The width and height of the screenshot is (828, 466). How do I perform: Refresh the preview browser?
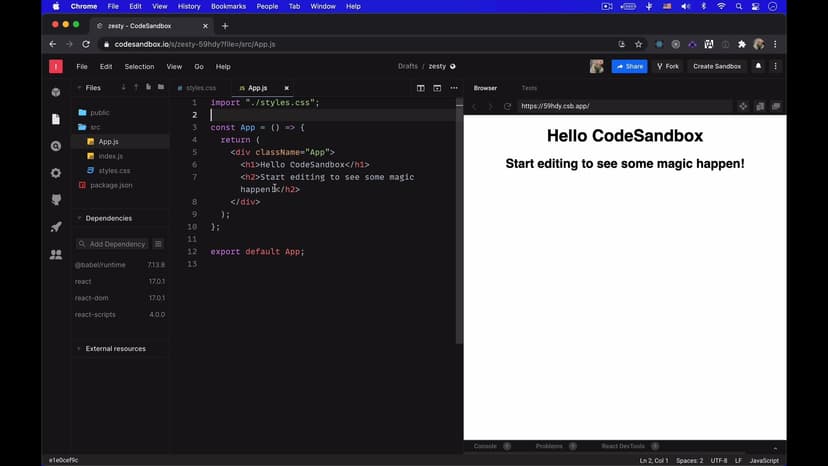point(507,106)
